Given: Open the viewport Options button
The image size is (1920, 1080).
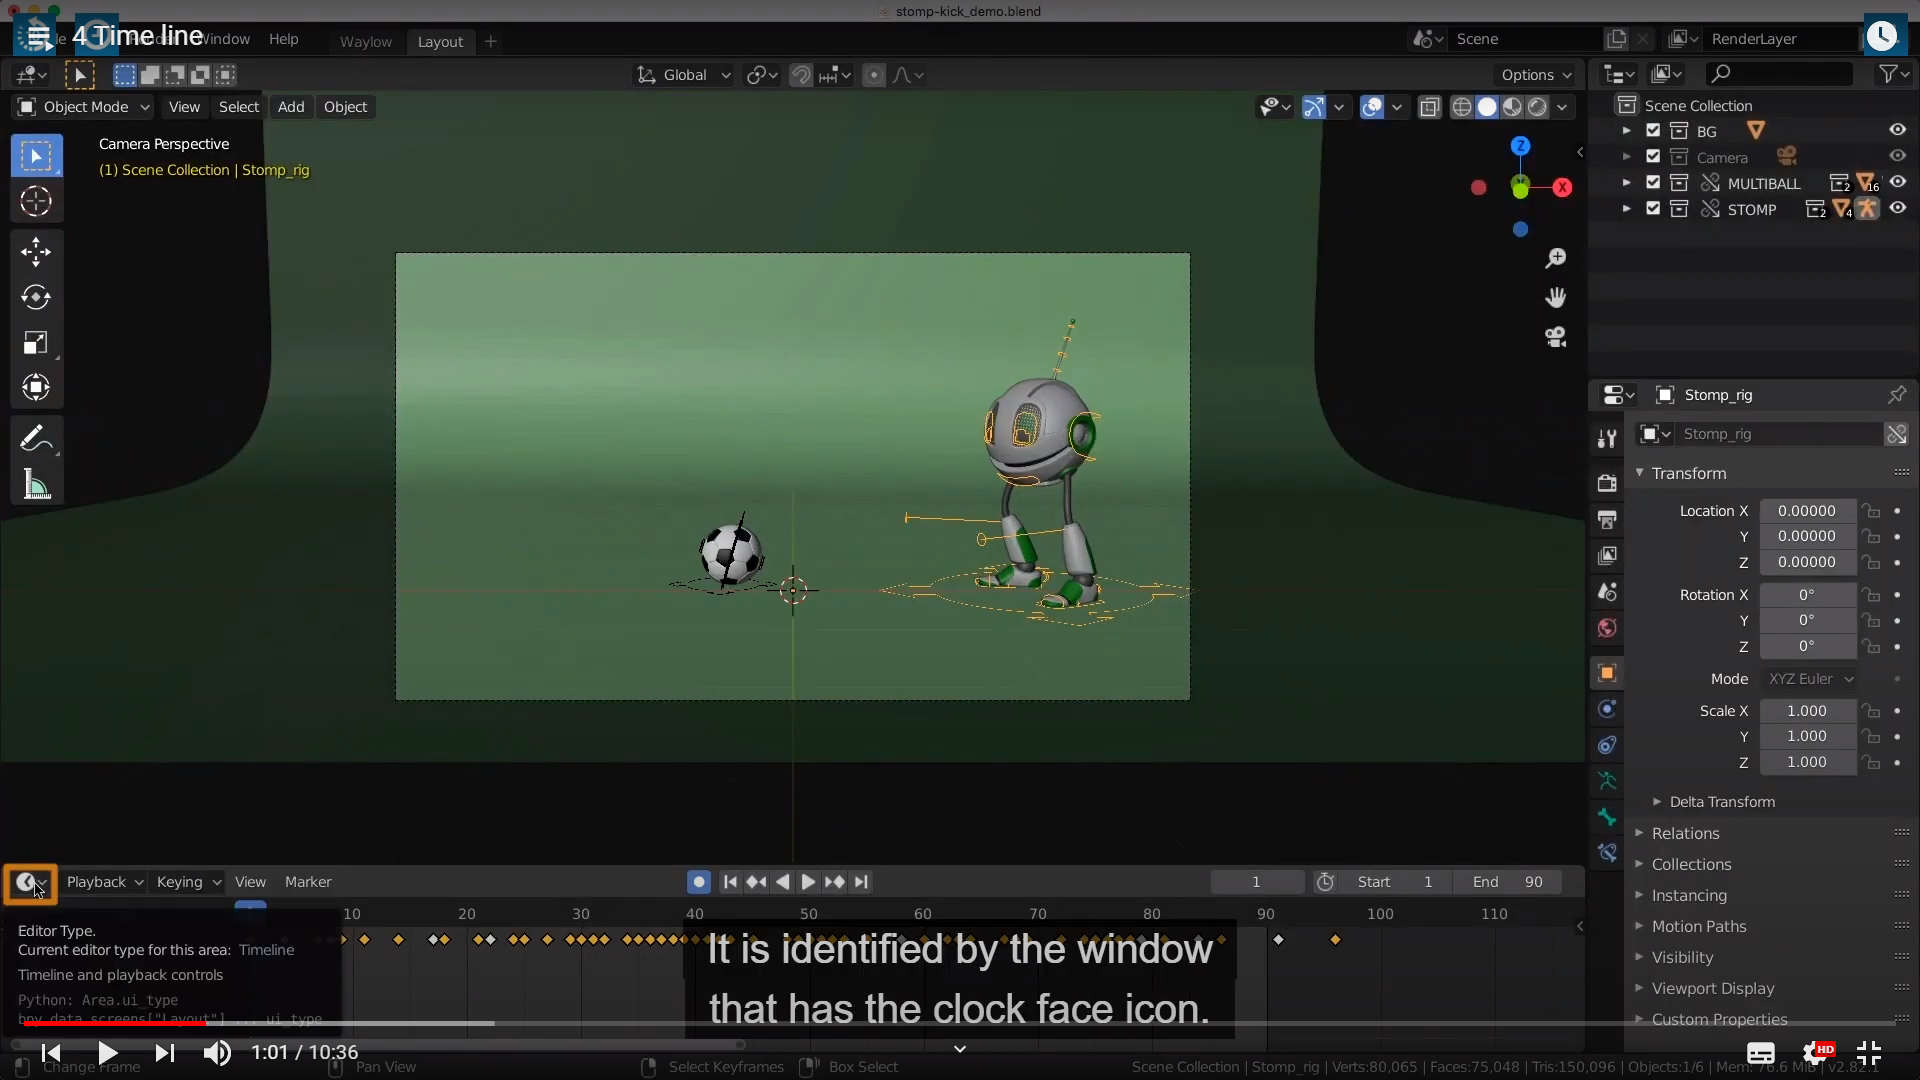Looking at the screenshot, I should [x=1535, y=75].
